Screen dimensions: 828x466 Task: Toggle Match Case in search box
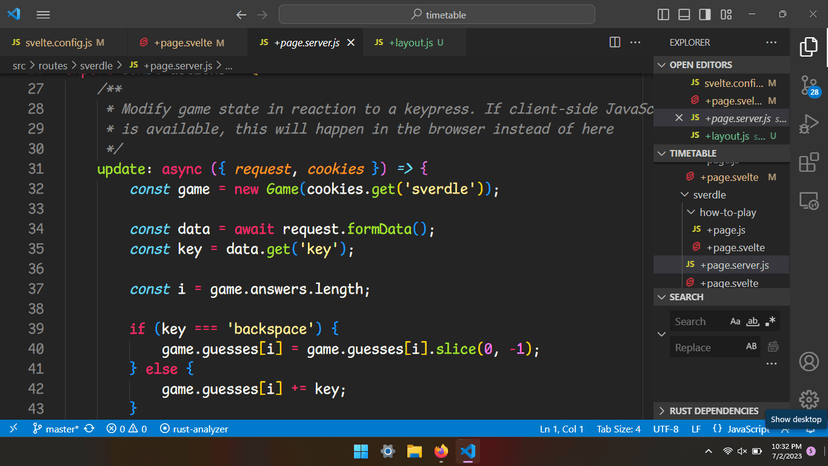click(735, 322)
